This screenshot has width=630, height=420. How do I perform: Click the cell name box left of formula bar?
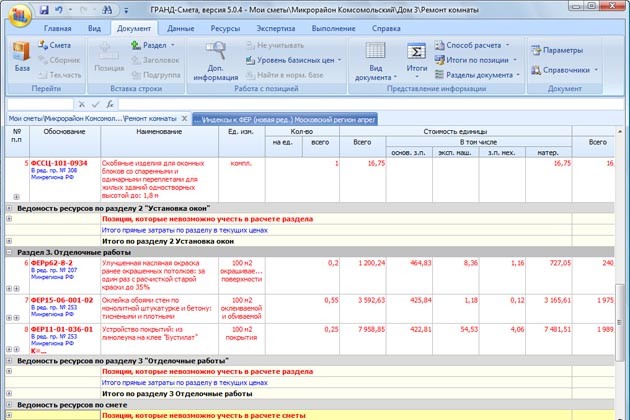(40, 104)
